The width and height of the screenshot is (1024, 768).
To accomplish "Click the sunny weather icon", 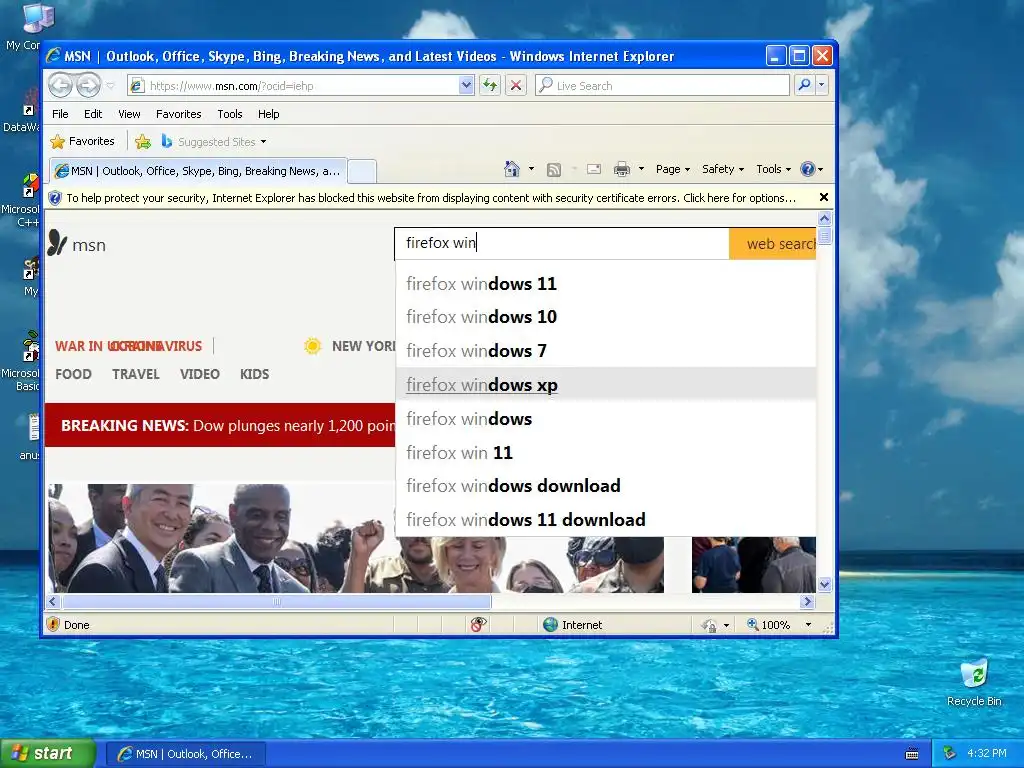I will coord(313,346).
